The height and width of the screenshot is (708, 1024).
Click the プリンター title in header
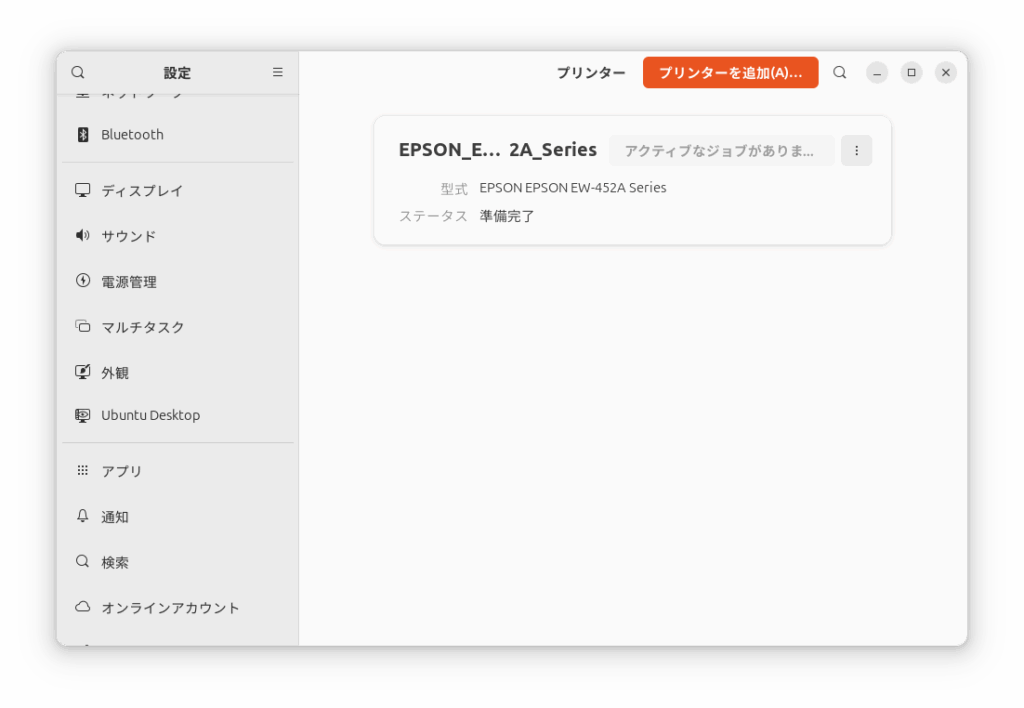click(591, 72)
